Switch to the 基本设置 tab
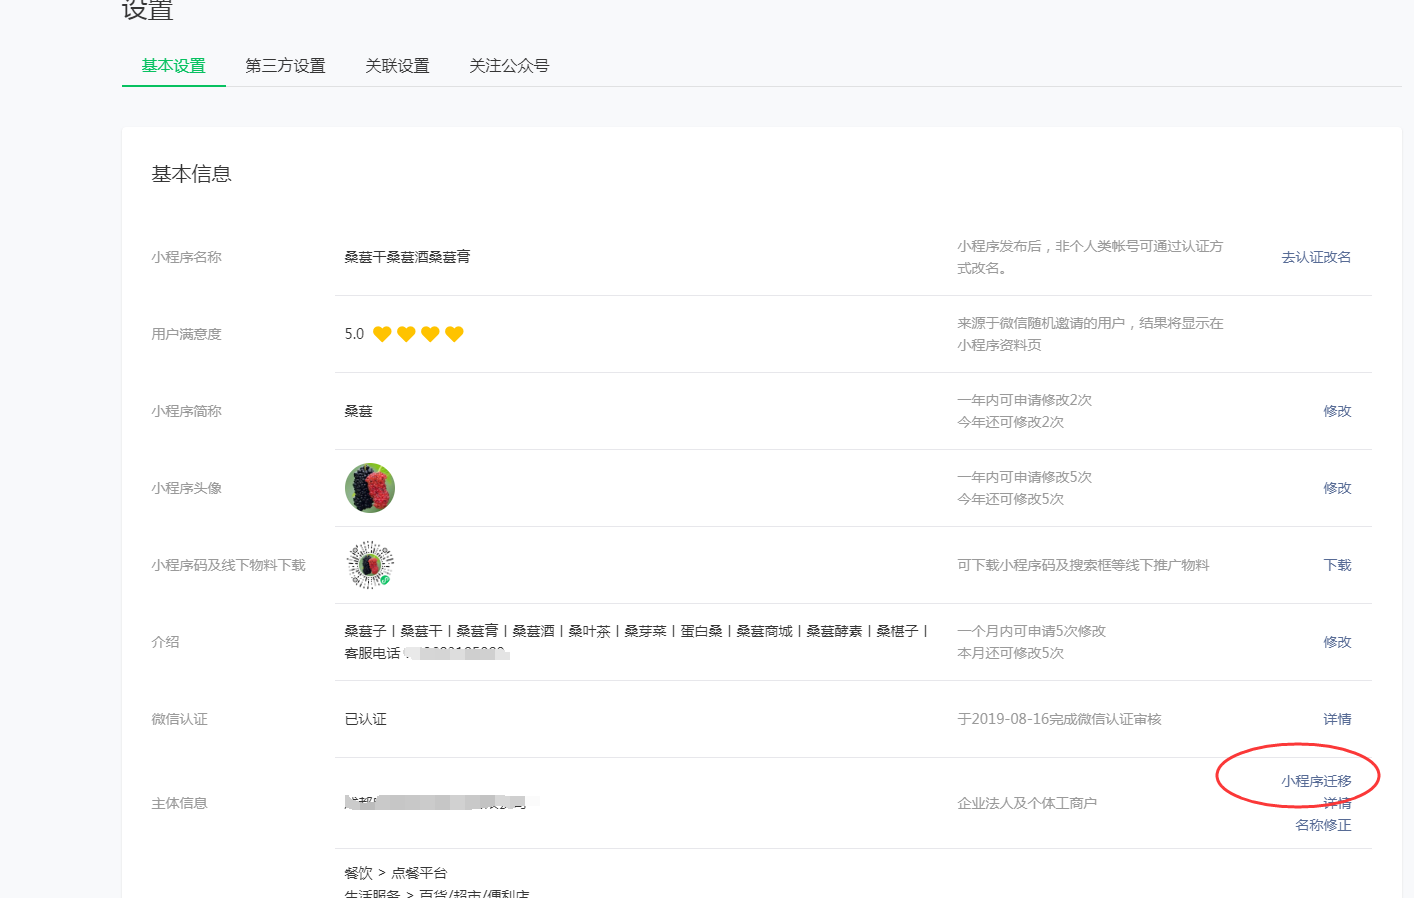The width and height of the screenshot is (1414, 898). [173, 66]
